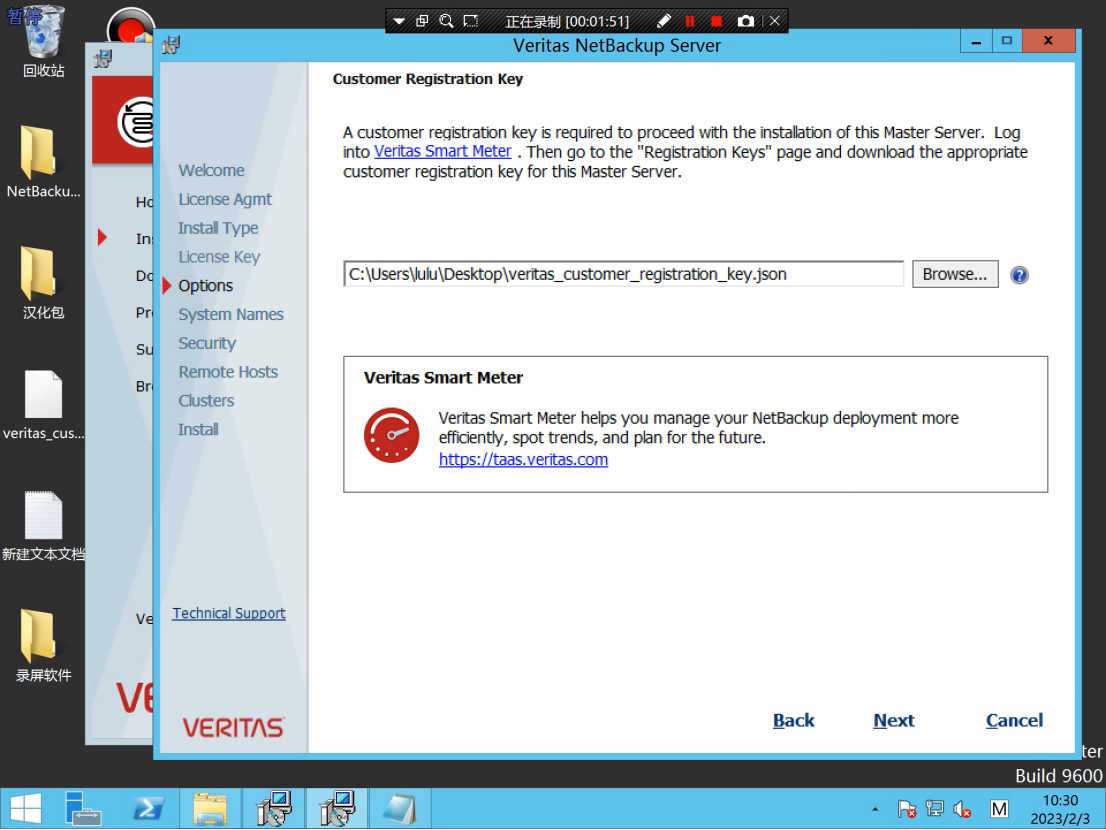Click the network tray icon
Screen dimensions: 1106x830
click(x=935, y=809)
